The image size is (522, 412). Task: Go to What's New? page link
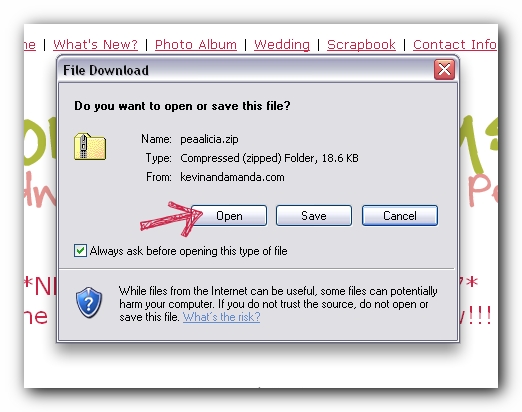tap(95, 44)
